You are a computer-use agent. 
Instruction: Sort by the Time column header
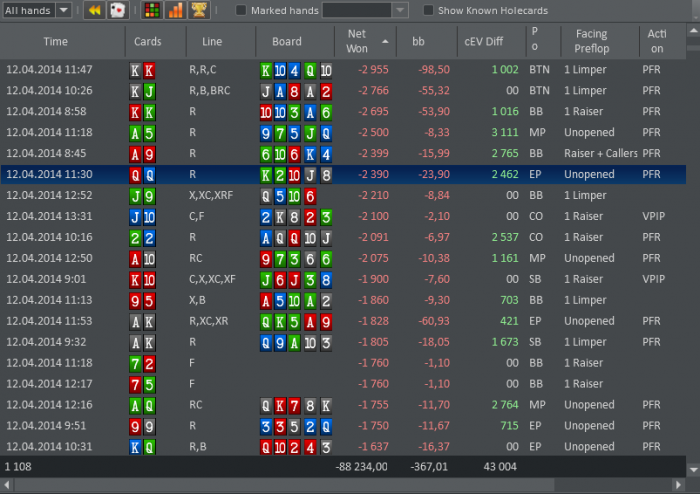(62, 42)
